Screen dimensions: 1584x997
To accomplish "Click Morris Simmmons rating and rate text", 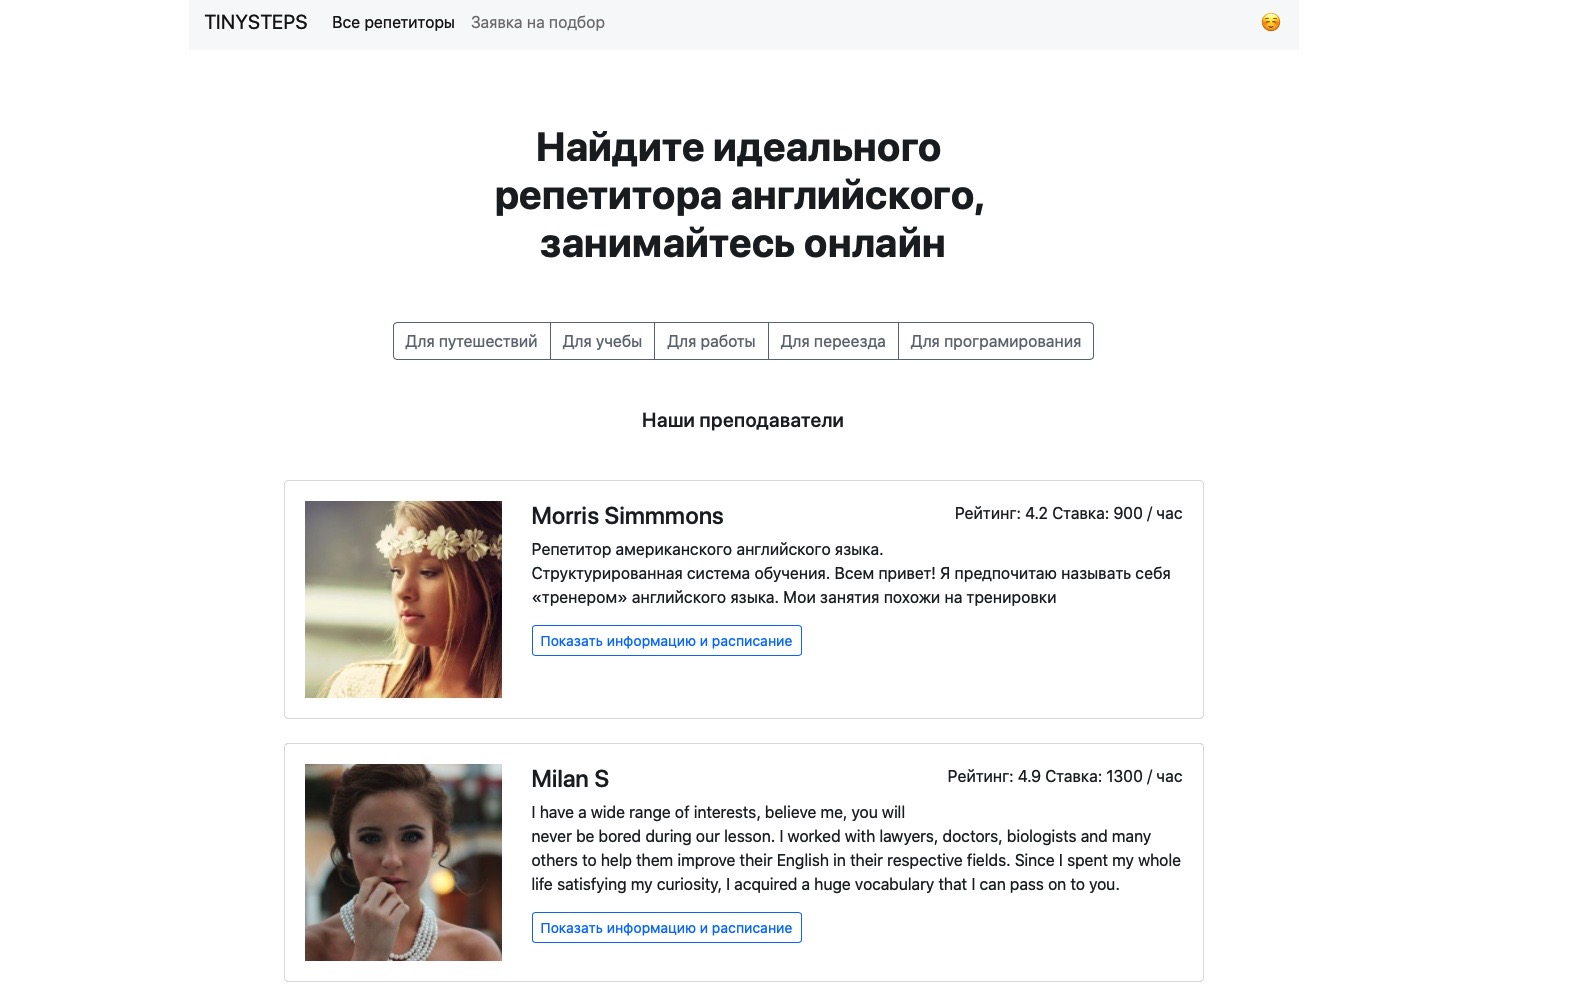I will point(1068,513).
